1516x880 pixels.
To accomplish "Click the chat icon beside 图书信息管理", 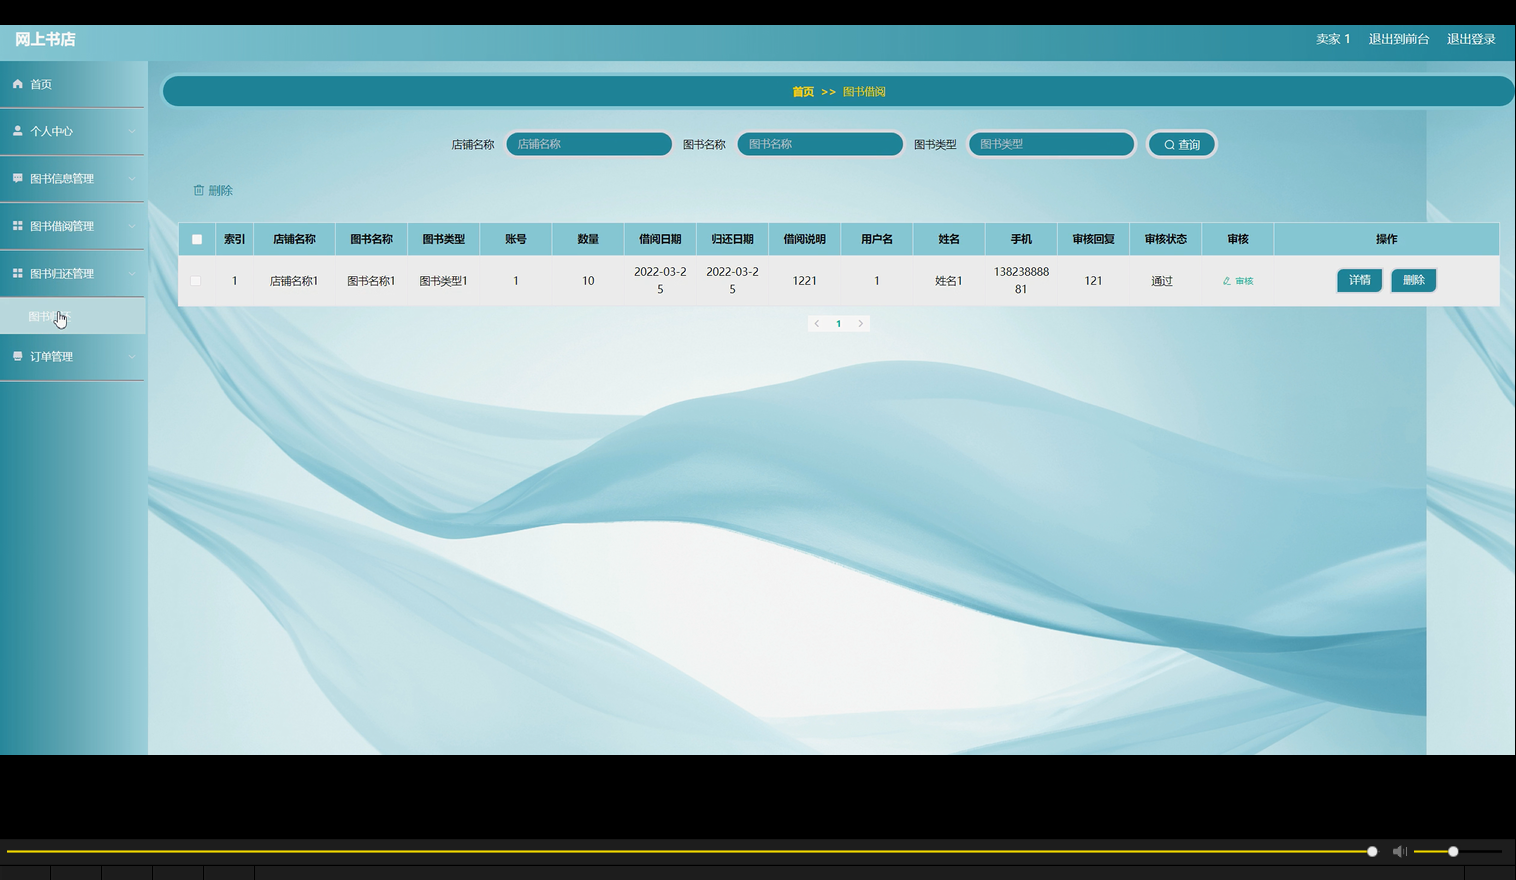I will coord(16,178).
